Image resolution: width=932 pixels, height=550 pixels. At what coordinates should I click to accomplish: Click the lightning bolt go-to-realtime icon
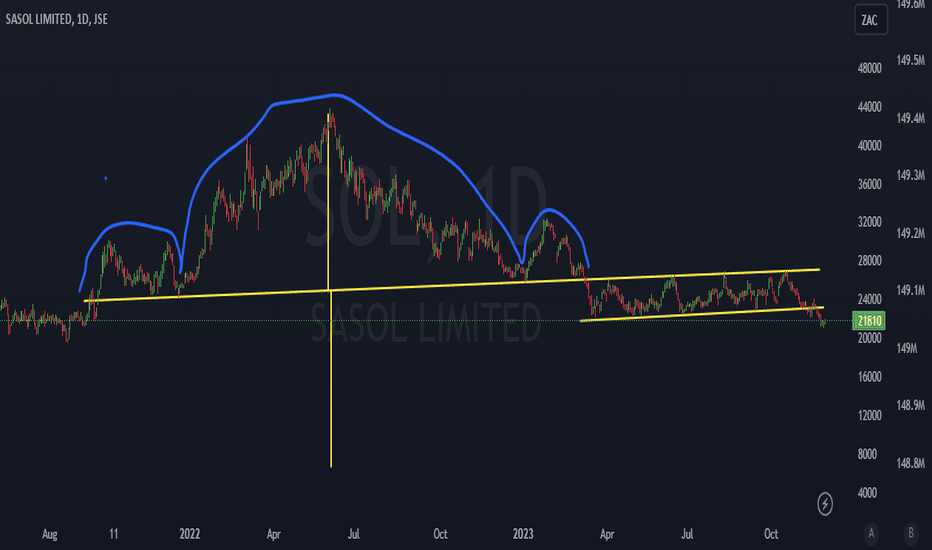tap(825, 504)
